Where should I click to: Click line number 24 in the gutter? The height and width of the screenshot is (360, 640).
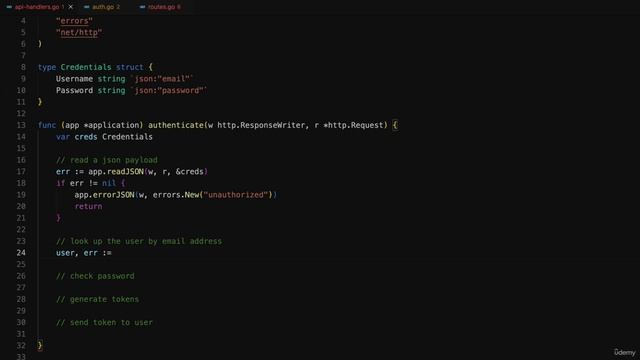pos(21,253)
